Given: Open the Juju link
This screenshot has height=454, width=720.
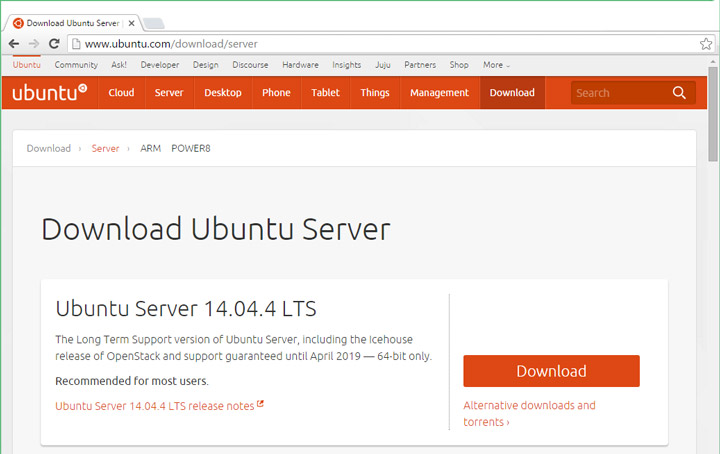Looking at the screenshot, I should click(x=382, y=65).
